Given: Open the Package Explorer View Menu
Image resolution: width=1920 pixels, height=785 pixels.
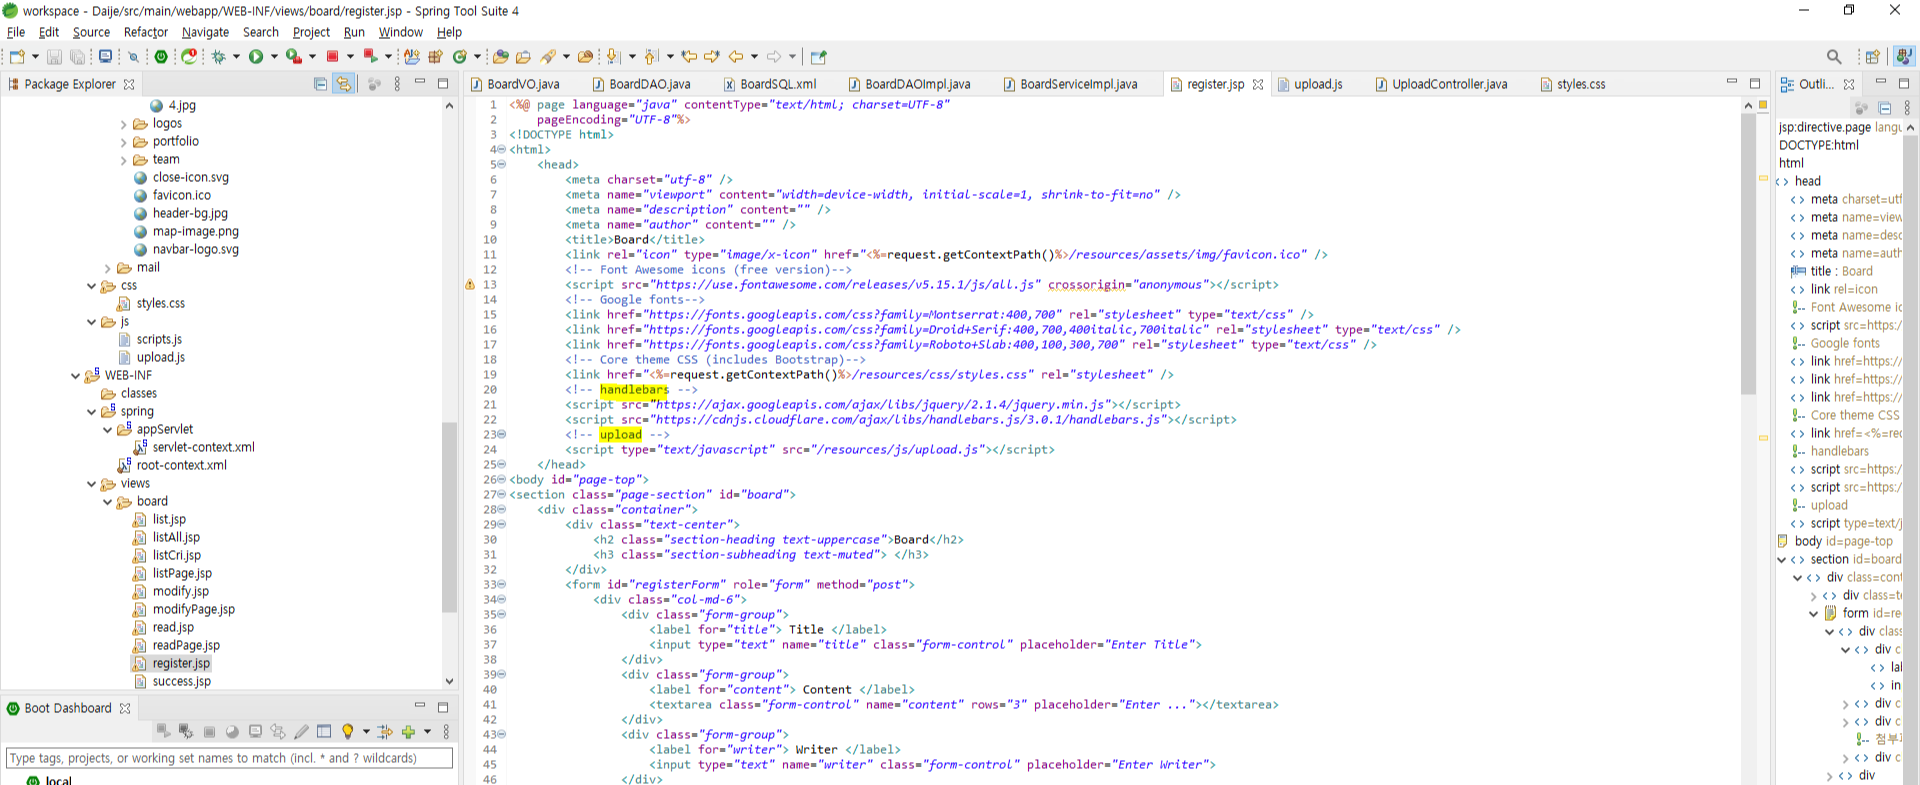Looking at the screenshot, I should 397,84.
